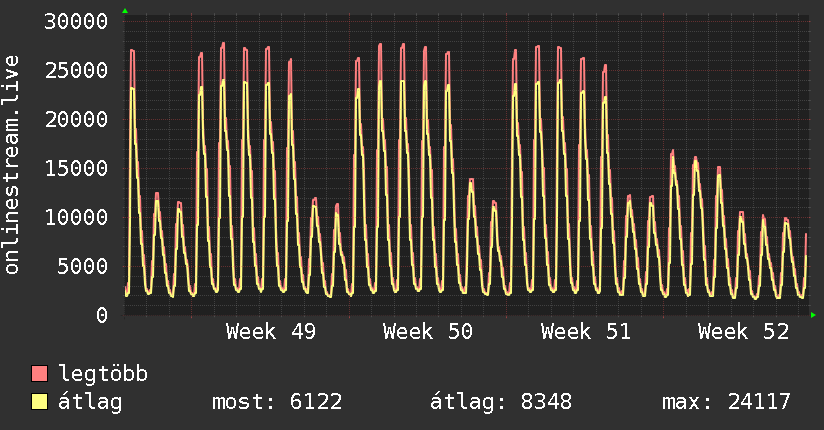This screenshot has width=824, height=430.
Task: Click the max: 24117 statistic
Action: pyautogui.click(x=726, y=403)
